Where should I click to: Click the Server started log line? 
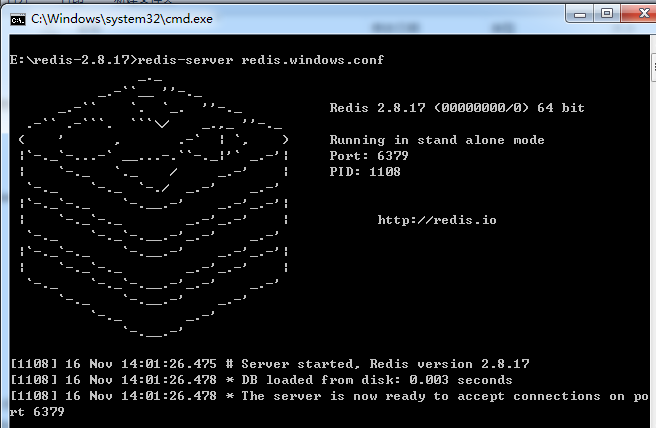click(x=270, y=364)
